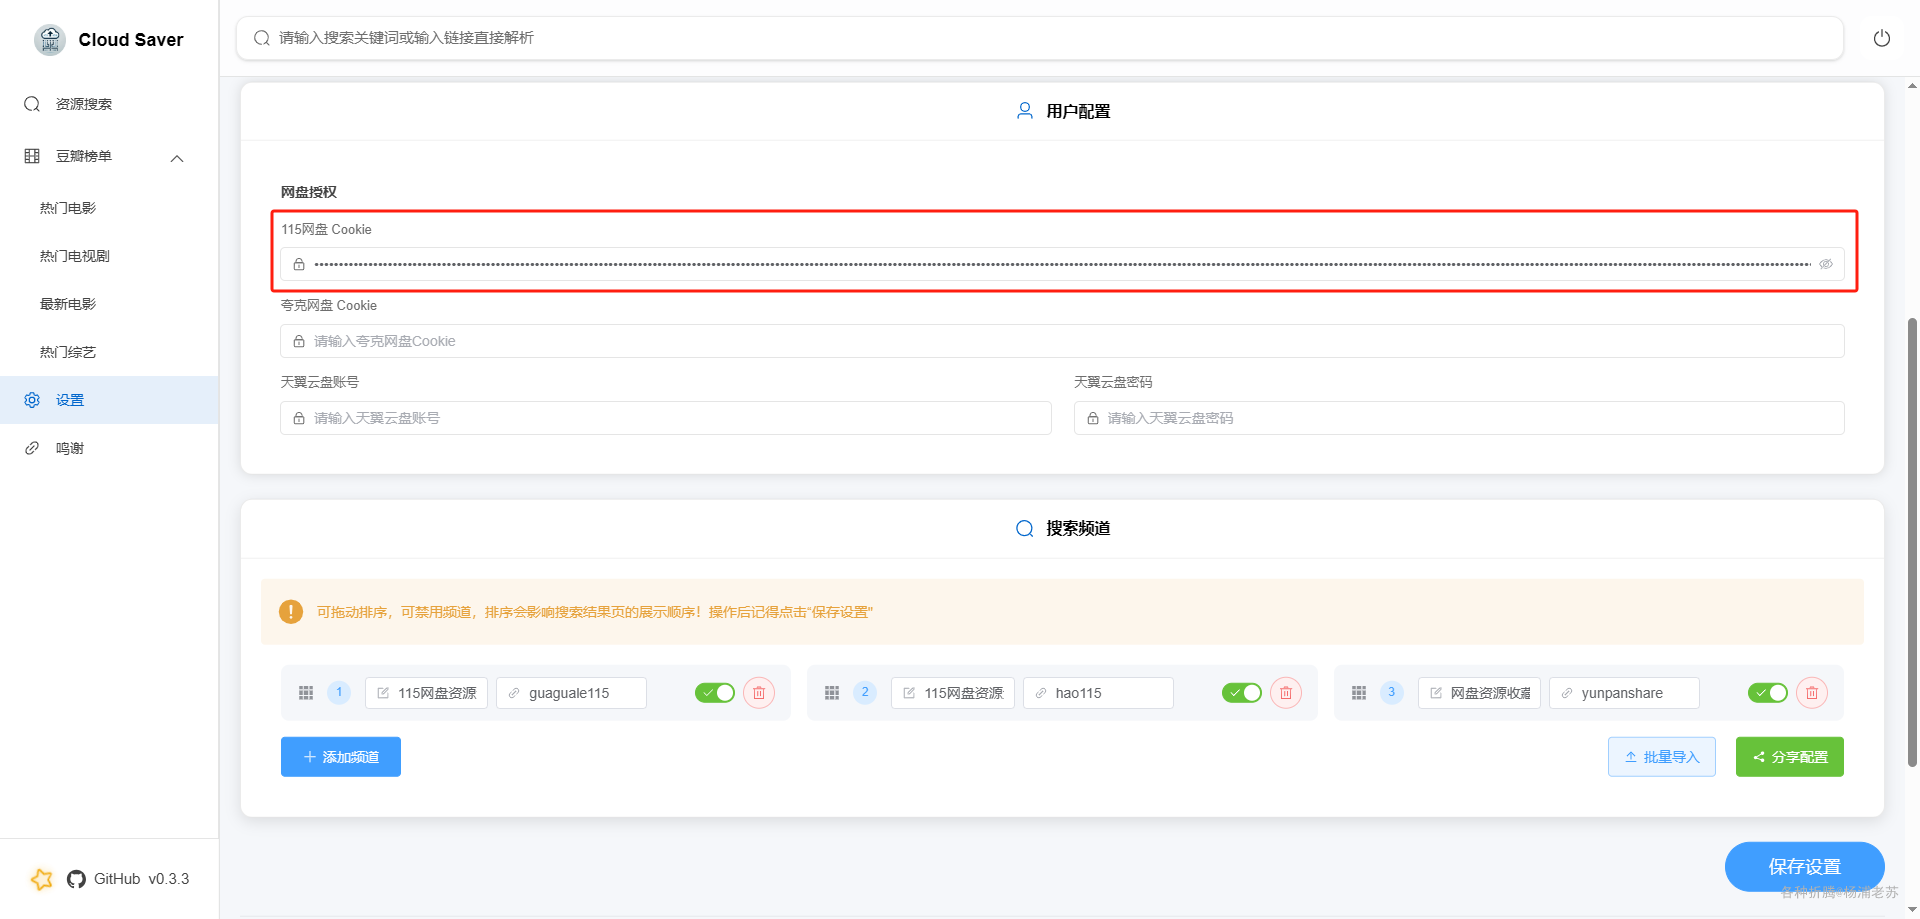The image size is (1920, 919).
Task: Click drag handle of channel 1
Action: tap(306, 693)
